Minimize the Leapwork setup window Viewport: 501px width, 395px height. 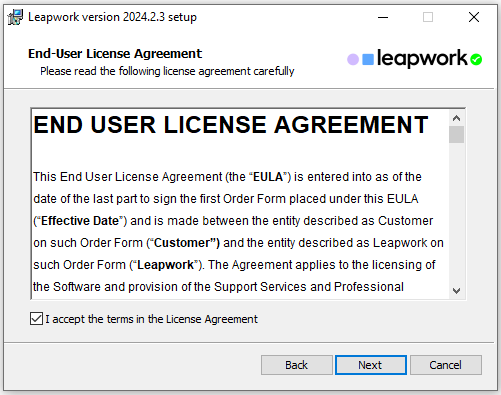[383, 17]
